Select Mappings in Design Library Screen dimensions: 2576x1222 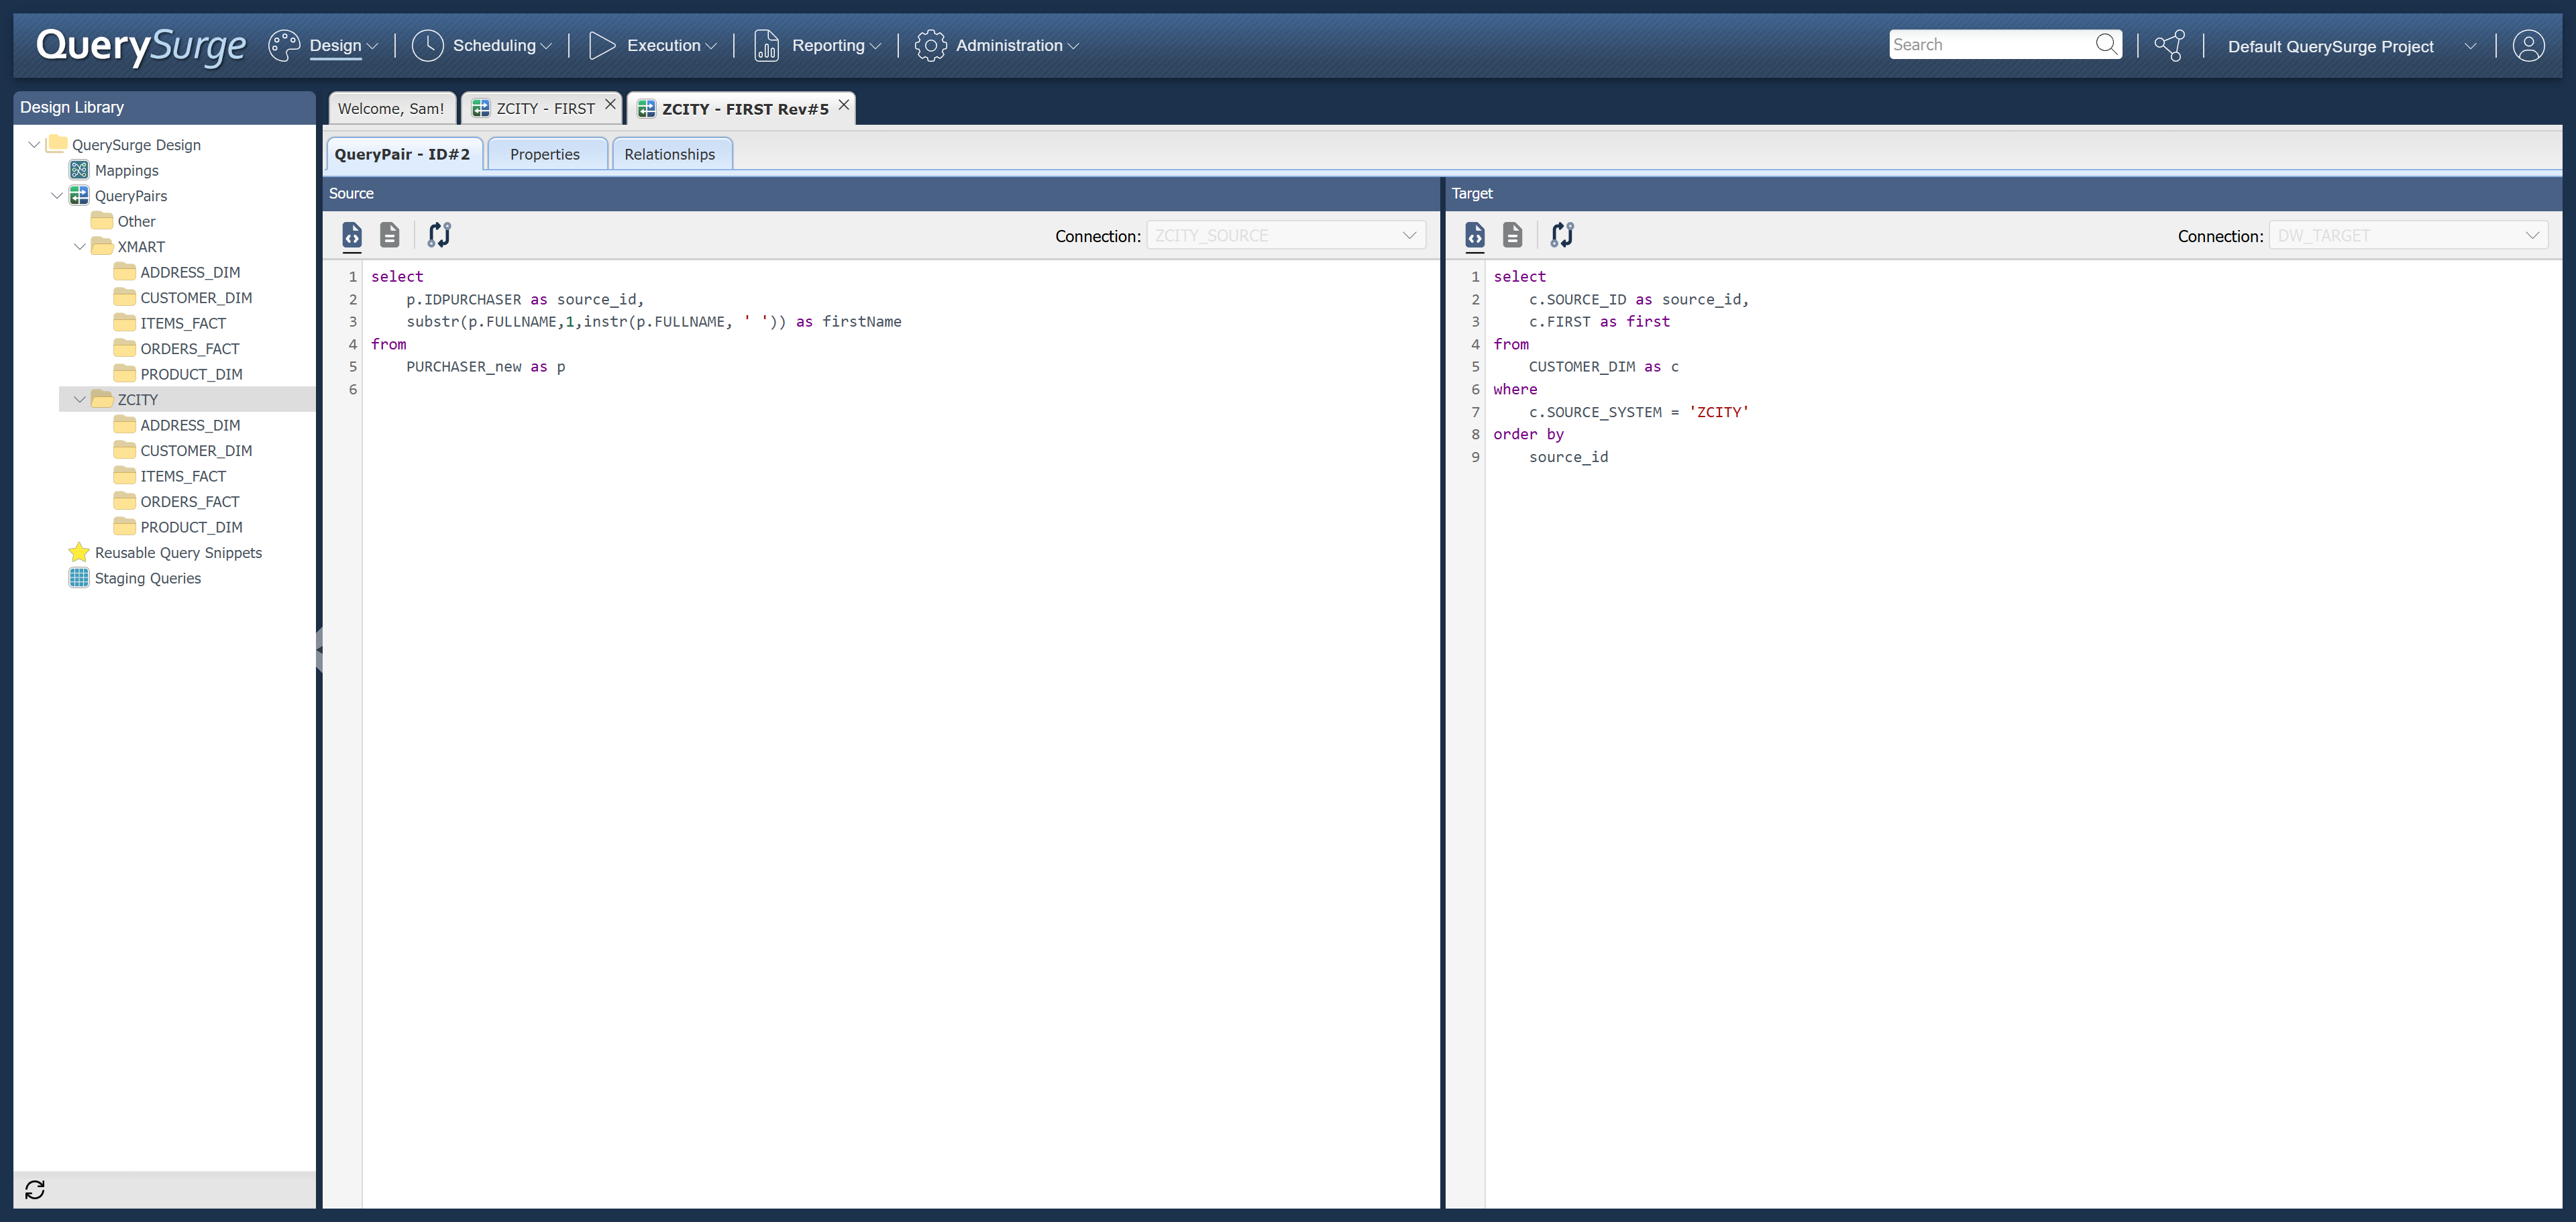(127, 170)
